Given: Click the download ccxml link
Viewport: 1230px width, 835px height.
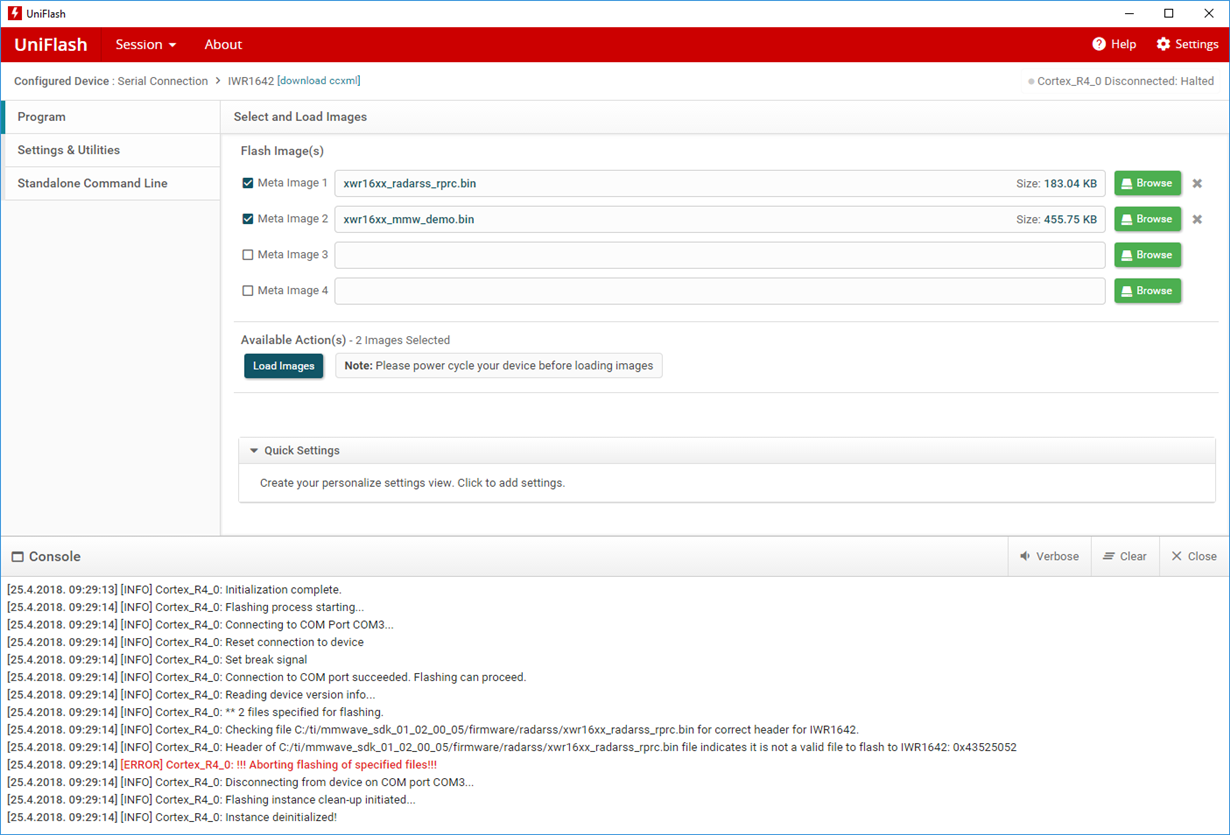Looking at the screenshot, I should click(319, 81).
